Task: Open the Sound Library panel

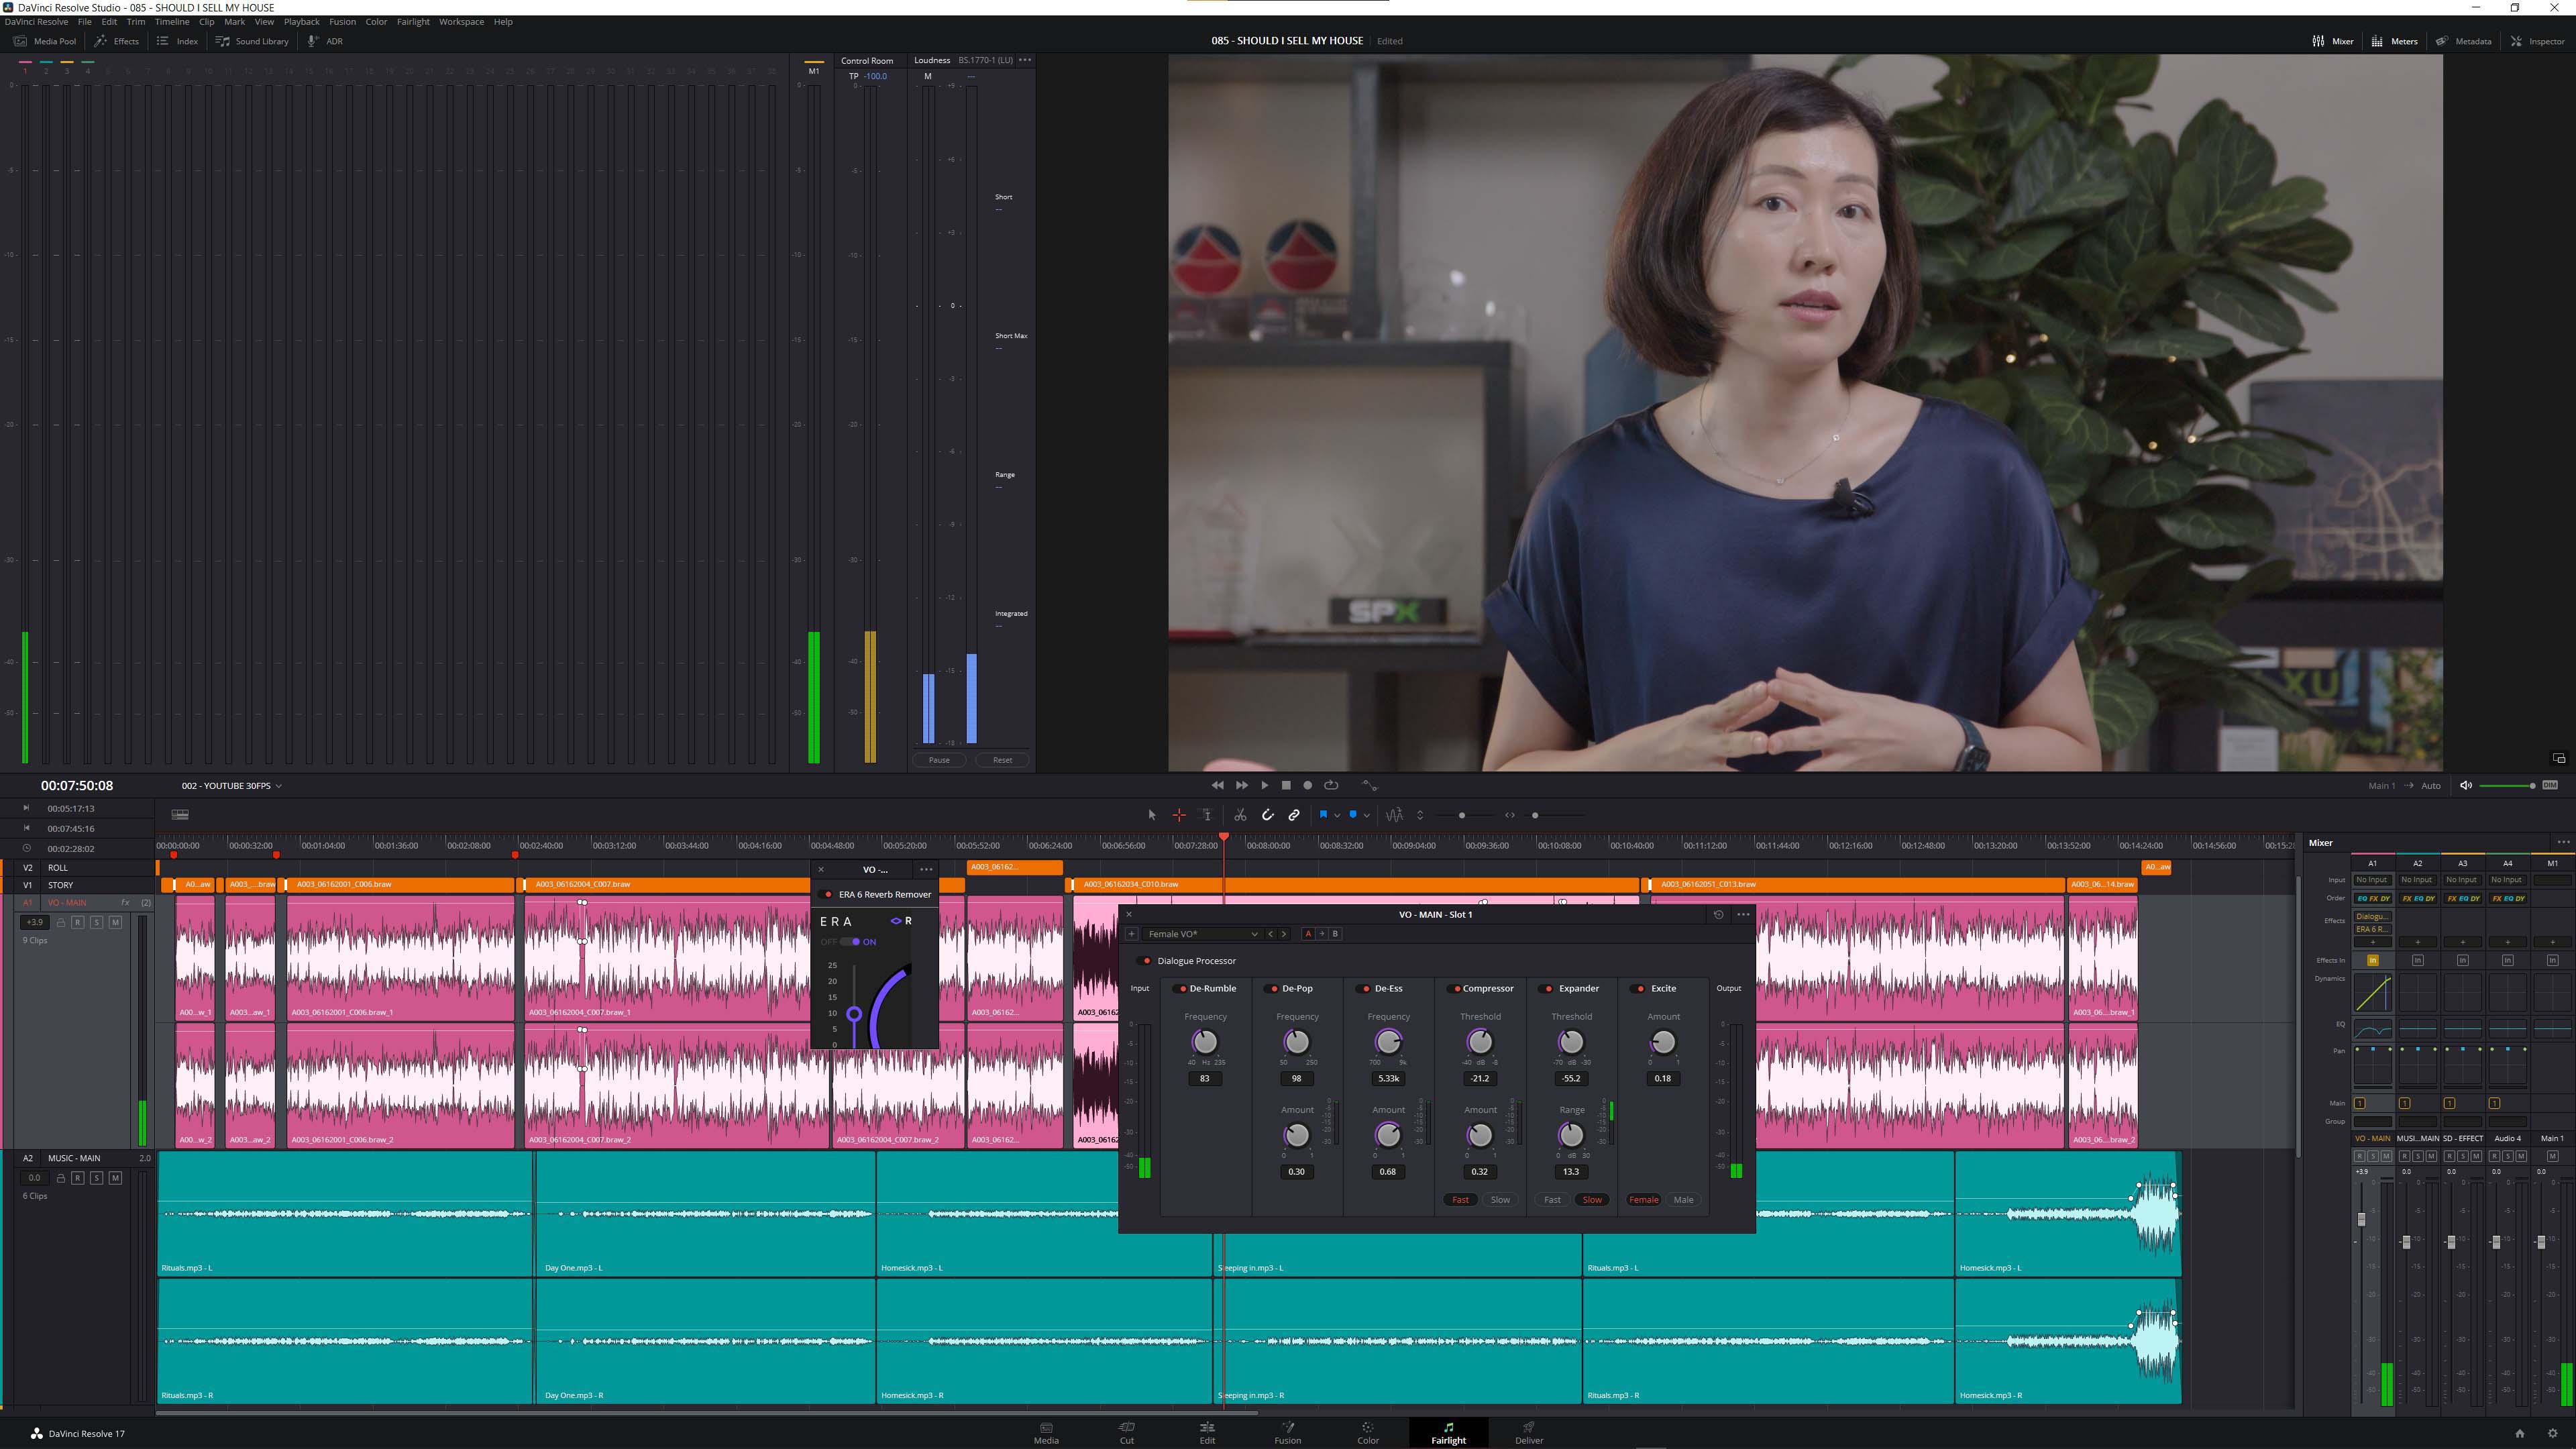Action: (252, 41)
